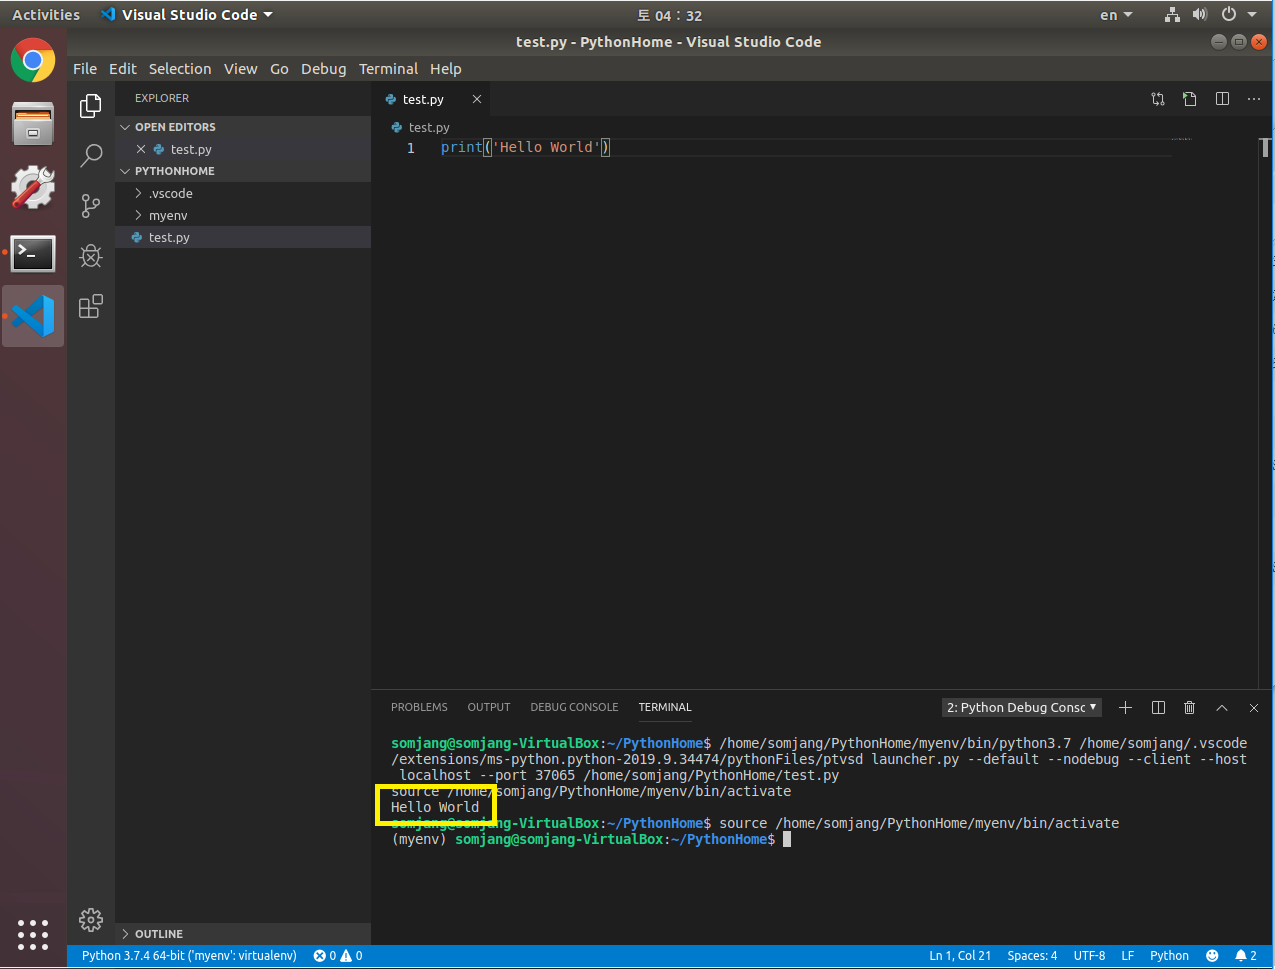Expand the OUTLINE section
The width and height of the screenshot is (1275, 969).
pos(243,934)
